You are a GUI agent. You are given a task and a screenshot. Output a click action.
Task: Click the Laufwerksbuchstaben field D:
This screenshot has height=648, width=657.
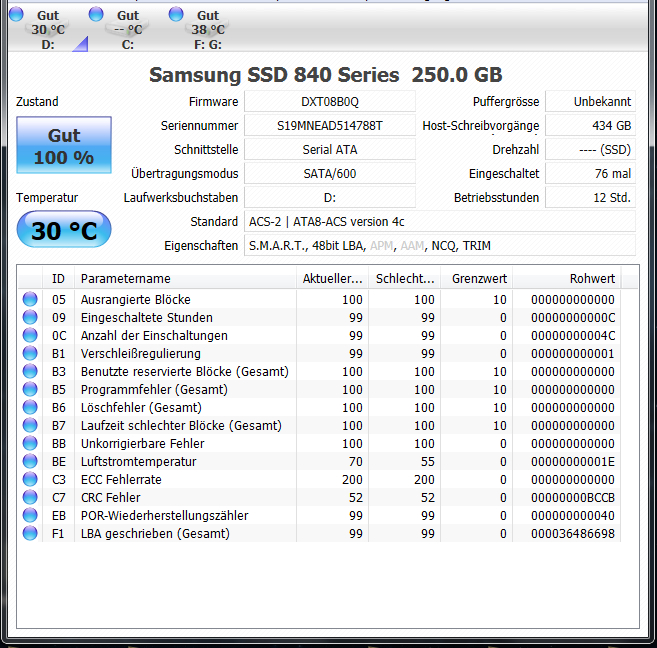(x=330, y=197)
